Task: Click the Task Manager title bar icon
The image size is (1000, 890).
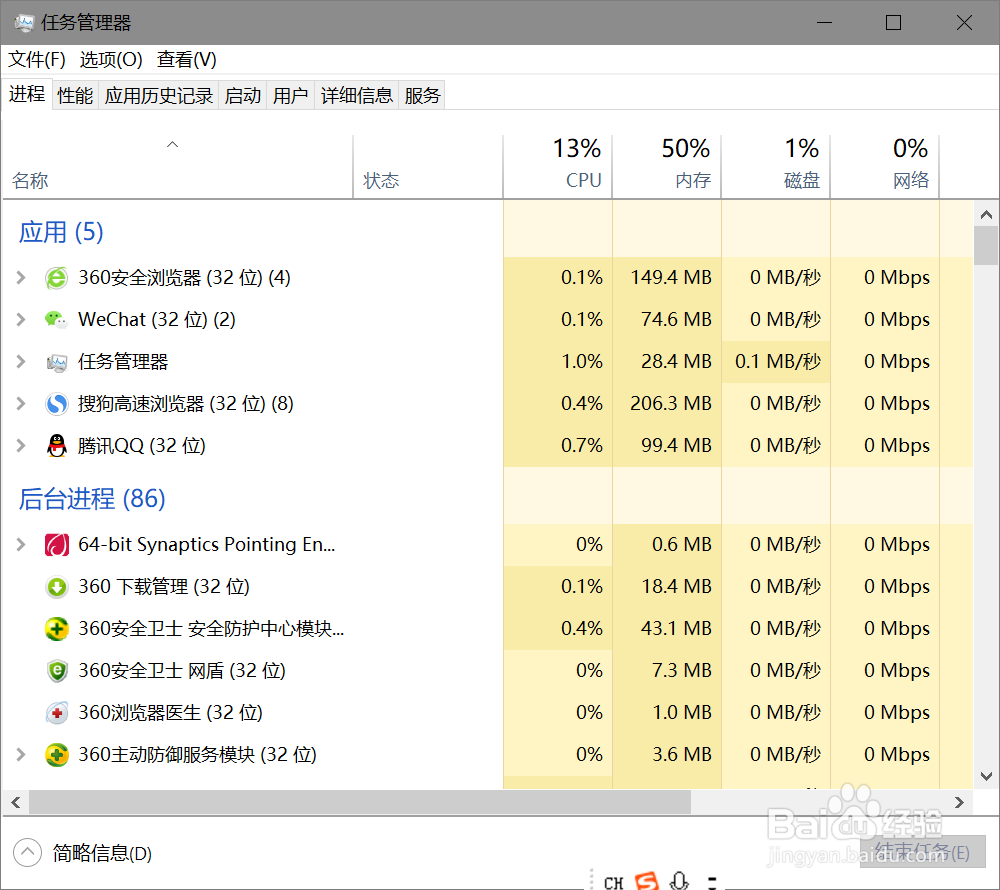Action: tap(24, 23)
